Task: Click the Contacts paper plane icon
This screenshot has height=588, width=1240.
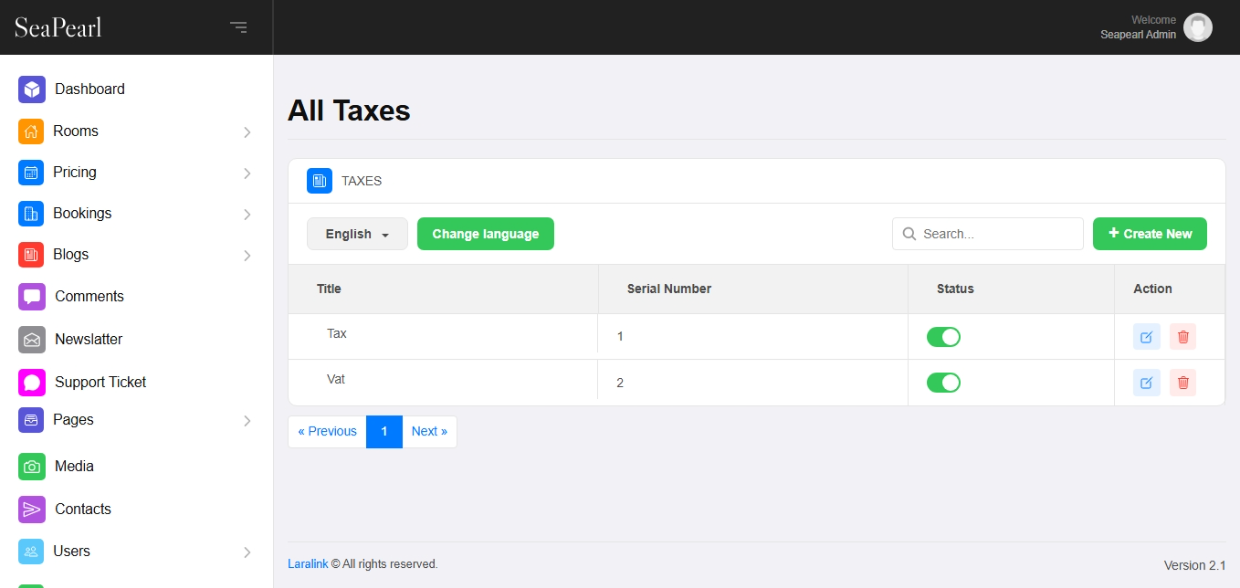Action: pyautogui.click(x=32, y=509)
